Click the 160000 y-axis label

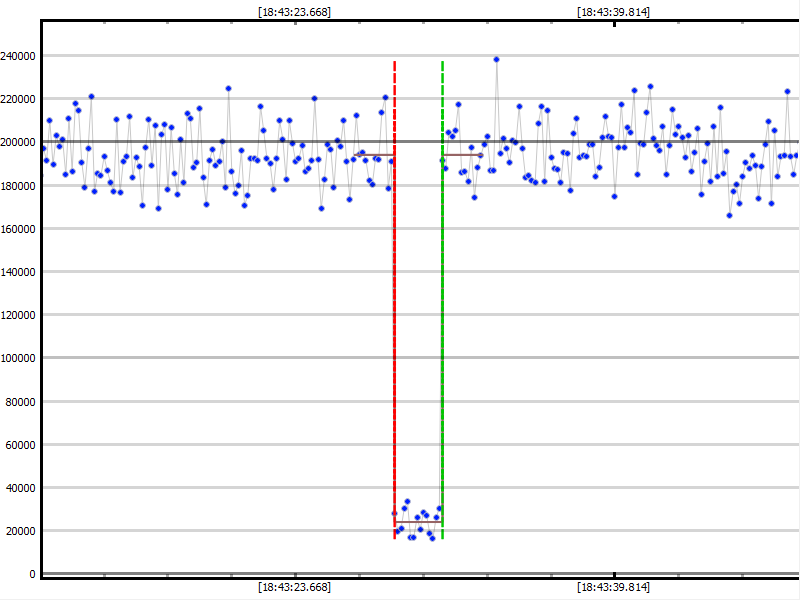click(20, 228)
